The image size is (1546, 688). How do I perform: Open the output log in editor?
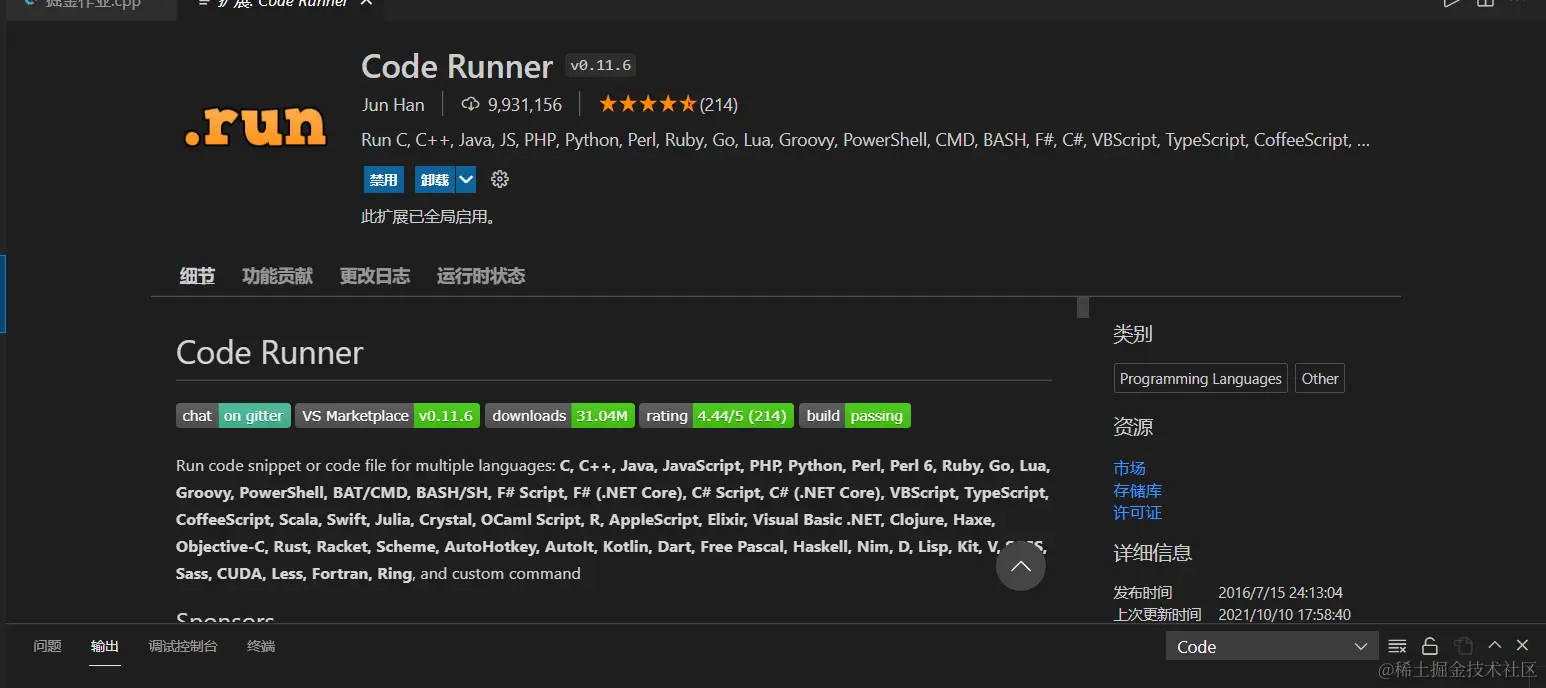click(1463, 646)
